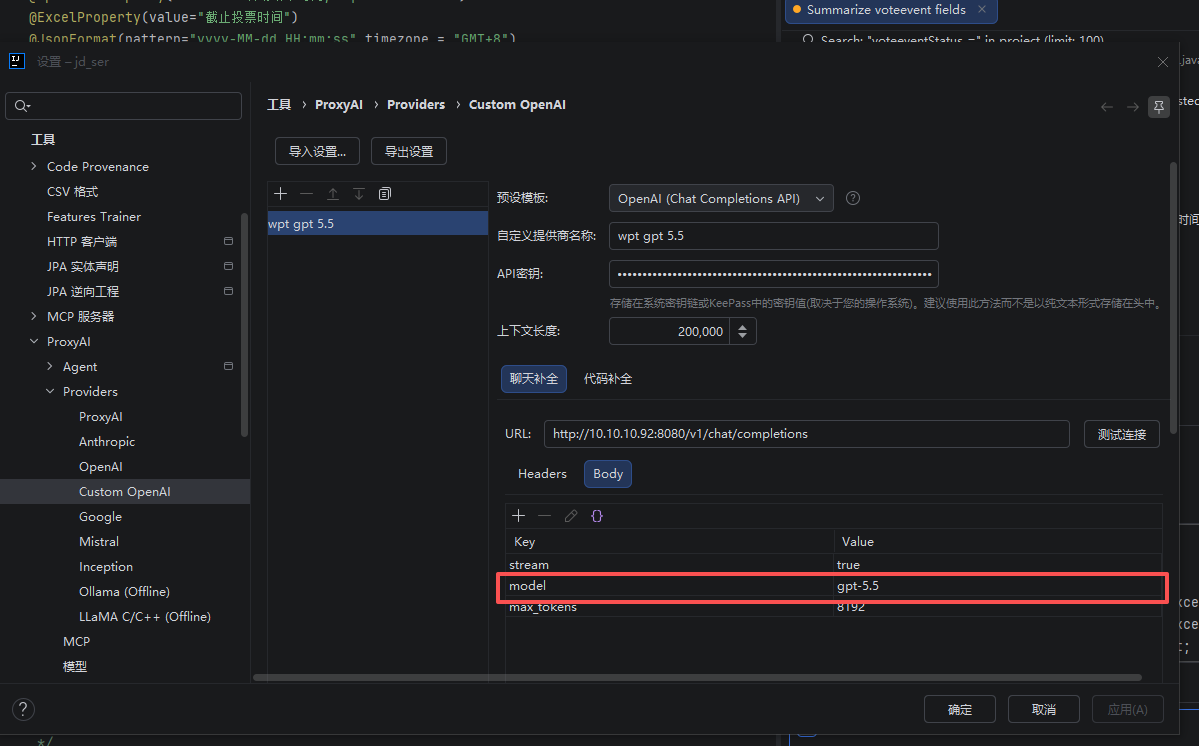Open the 预设模板 OpenAI template dropdown
Viewport: 1199px width, 746px height.
(x=721, y=199)
